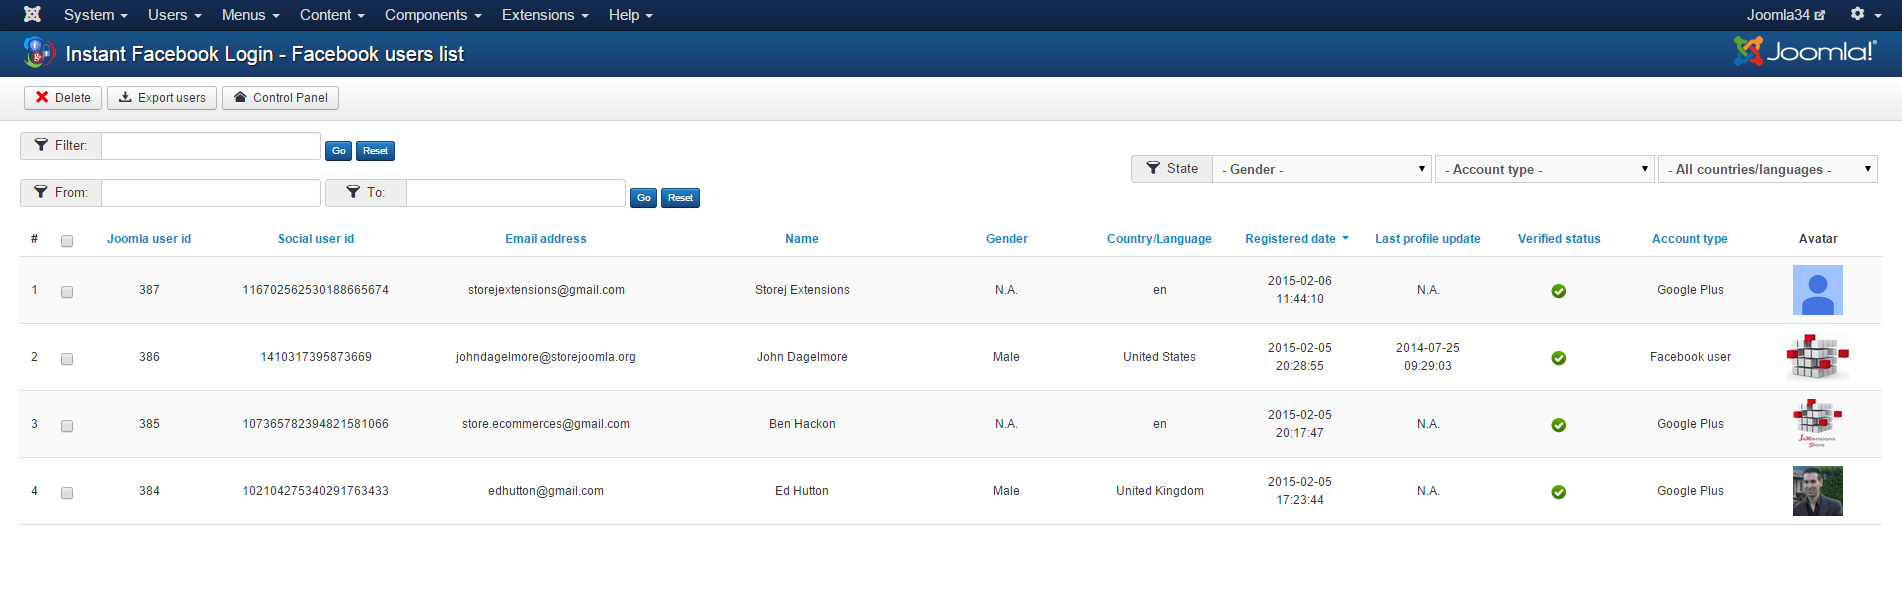1902x616 pixels.
Task: Sort by Verified status column
Action: pos(1559,239)
